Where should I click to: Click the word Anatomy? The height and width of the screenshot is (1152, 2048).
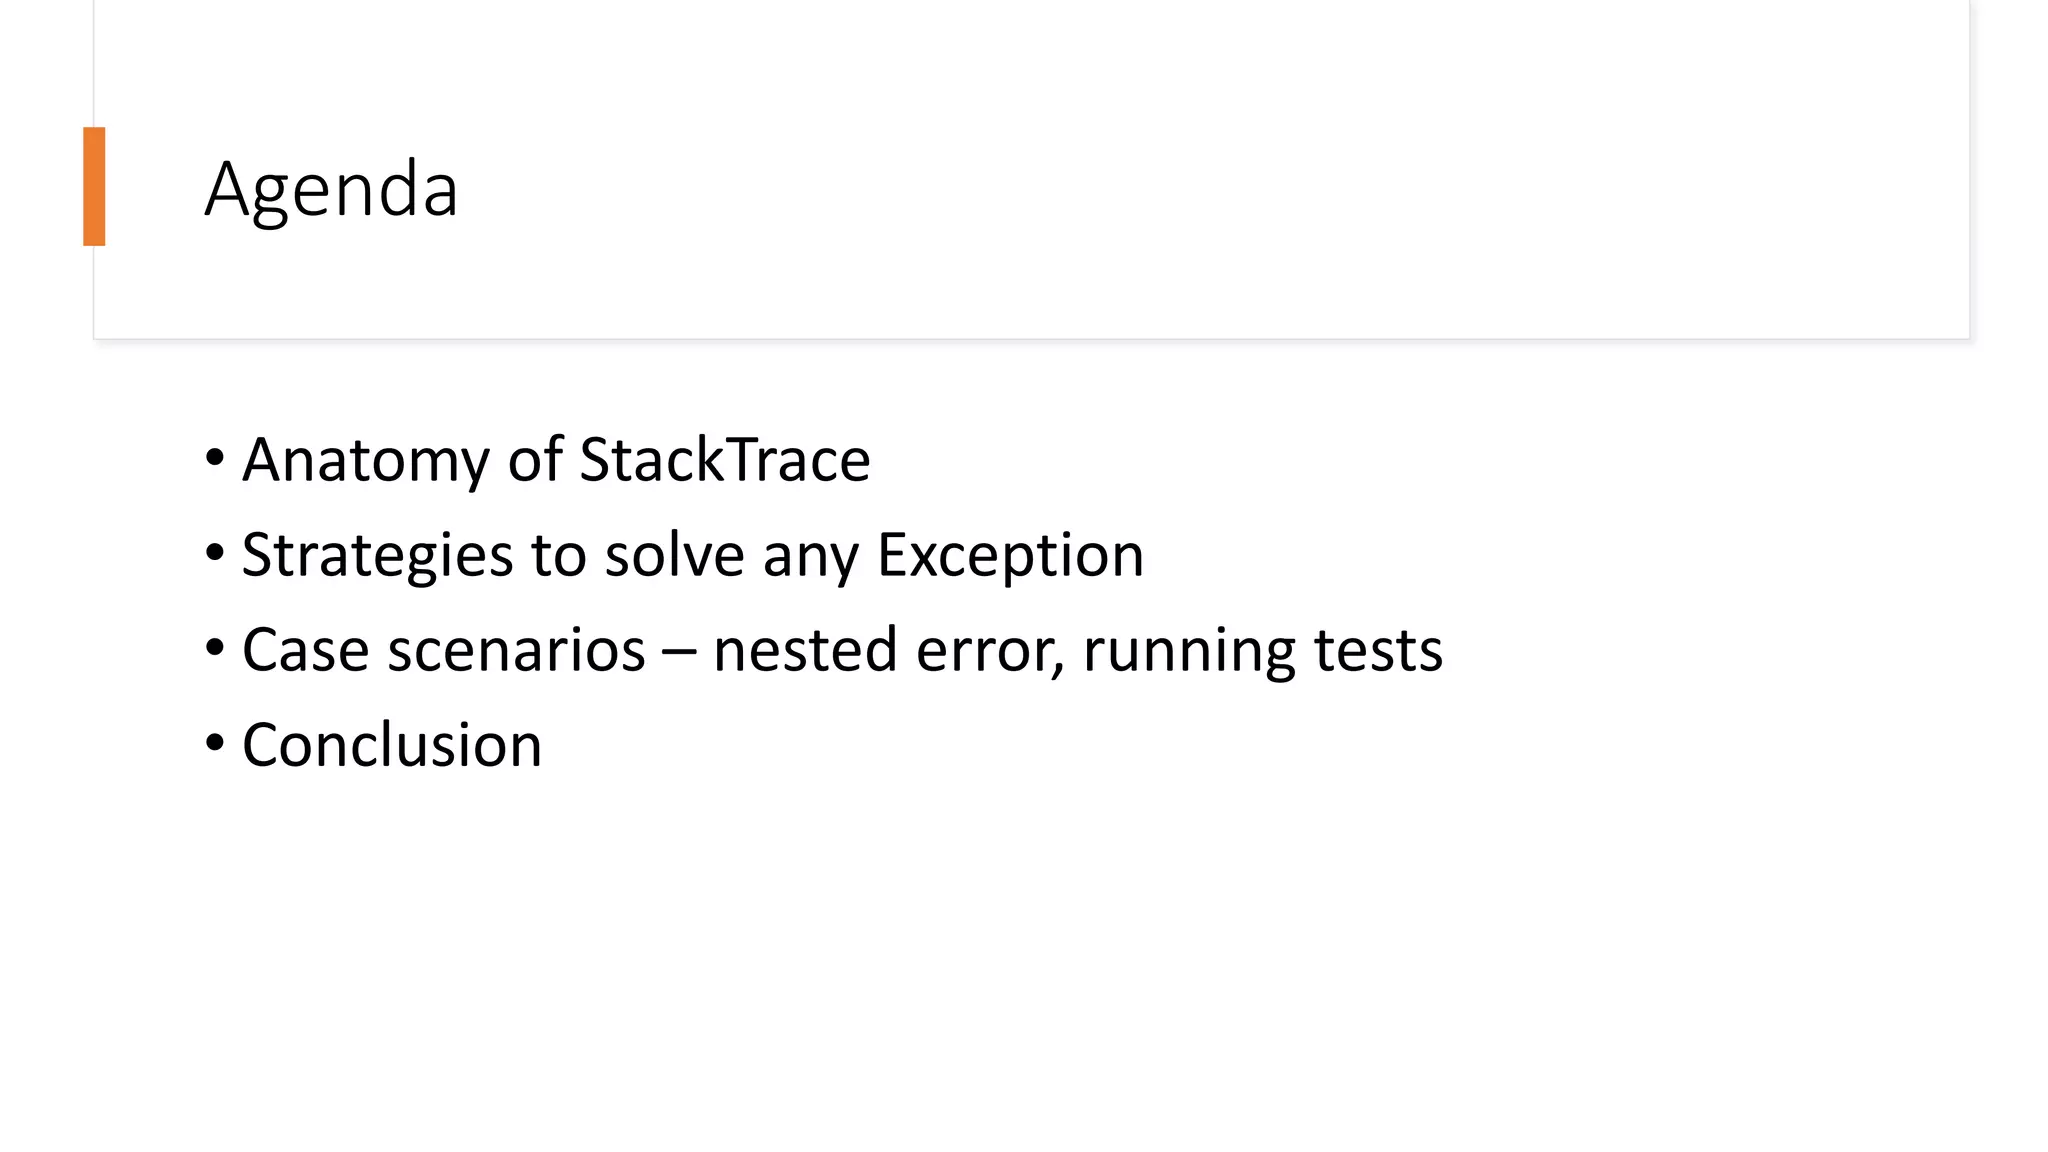coord(366,462)
